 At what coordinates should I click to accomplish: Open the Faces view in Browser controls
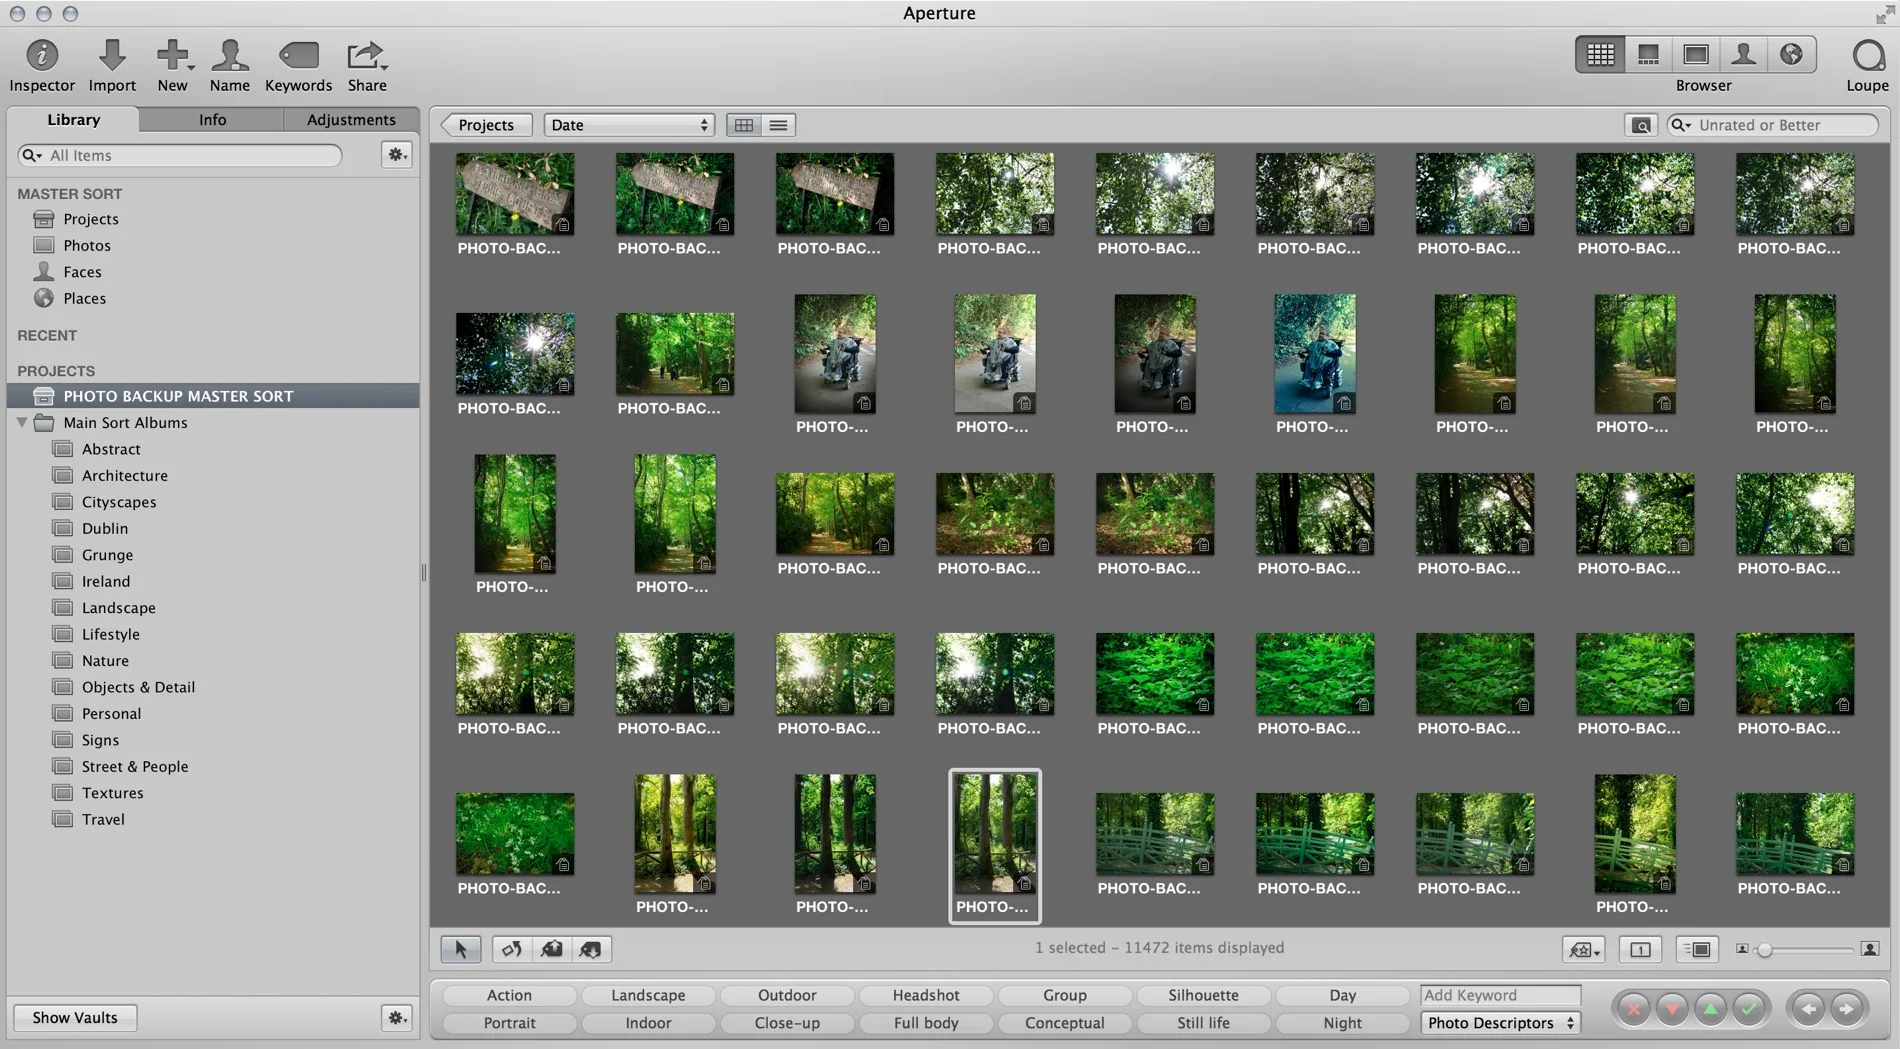(1743, 54)
